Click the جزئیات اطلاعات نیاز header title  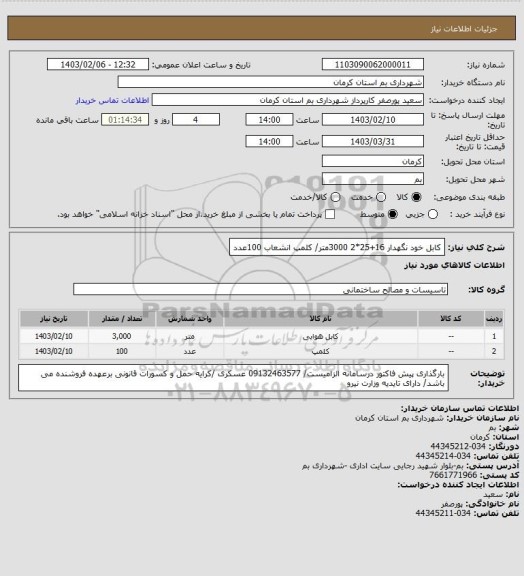pyautogui.click(x=464, y=29)
